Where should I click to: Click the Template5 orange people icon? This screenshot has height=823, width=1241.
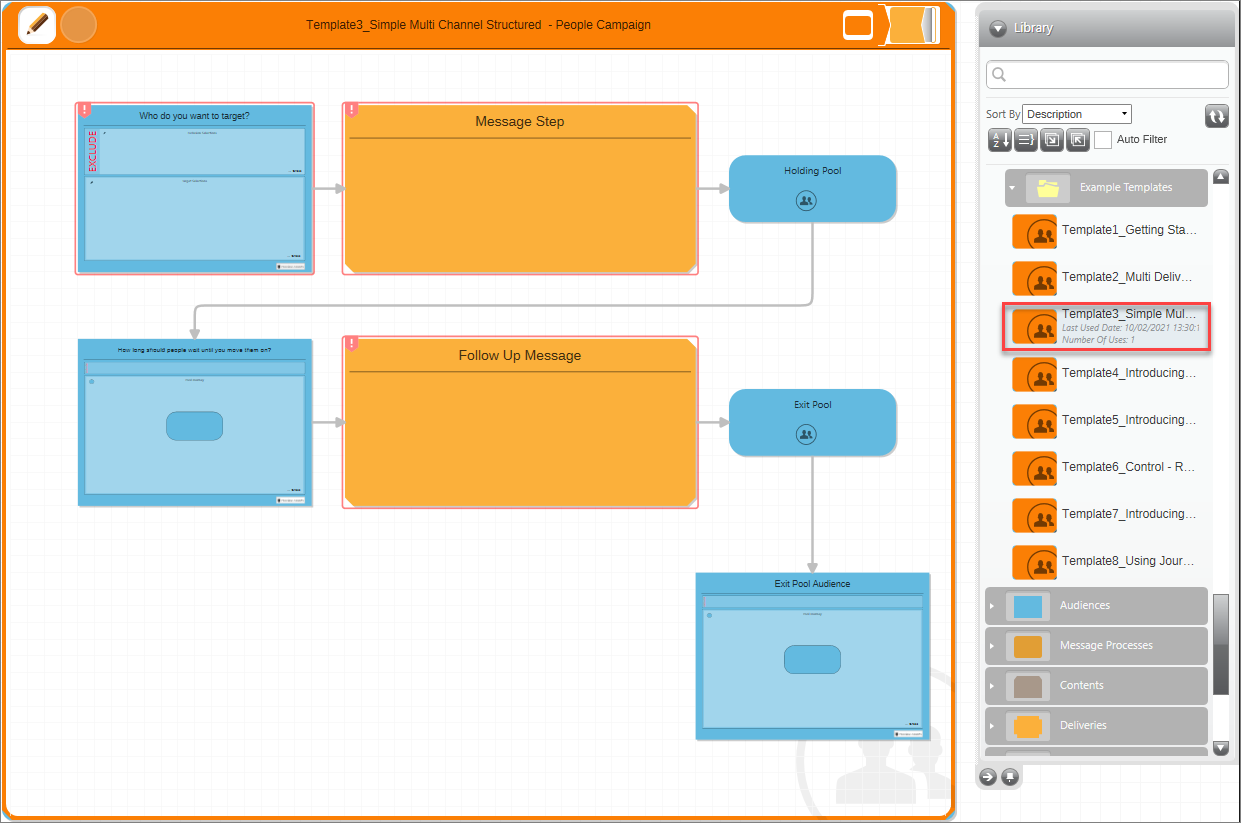[x=1034, y=422]
